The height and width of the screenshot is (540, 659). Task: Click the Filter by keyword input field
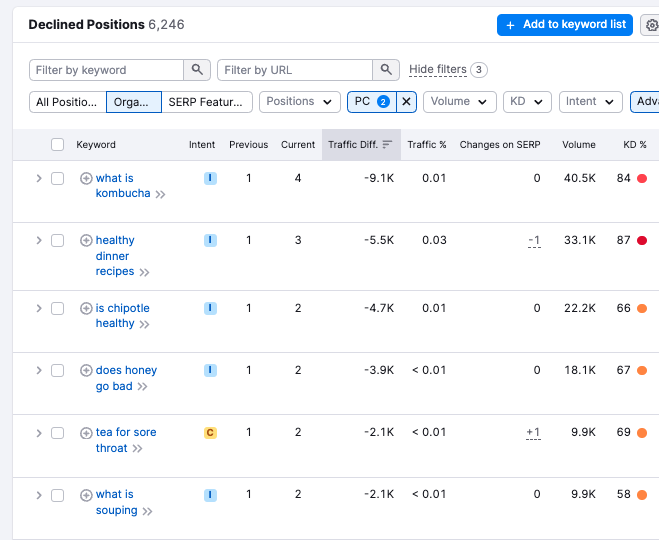107,70
